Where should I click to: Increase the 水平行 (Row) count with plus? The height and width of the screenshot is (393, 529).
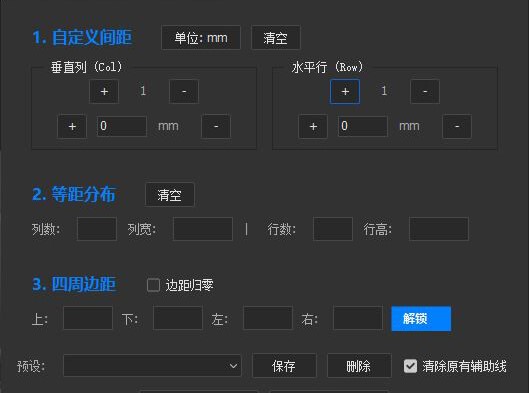coord(345,91)
